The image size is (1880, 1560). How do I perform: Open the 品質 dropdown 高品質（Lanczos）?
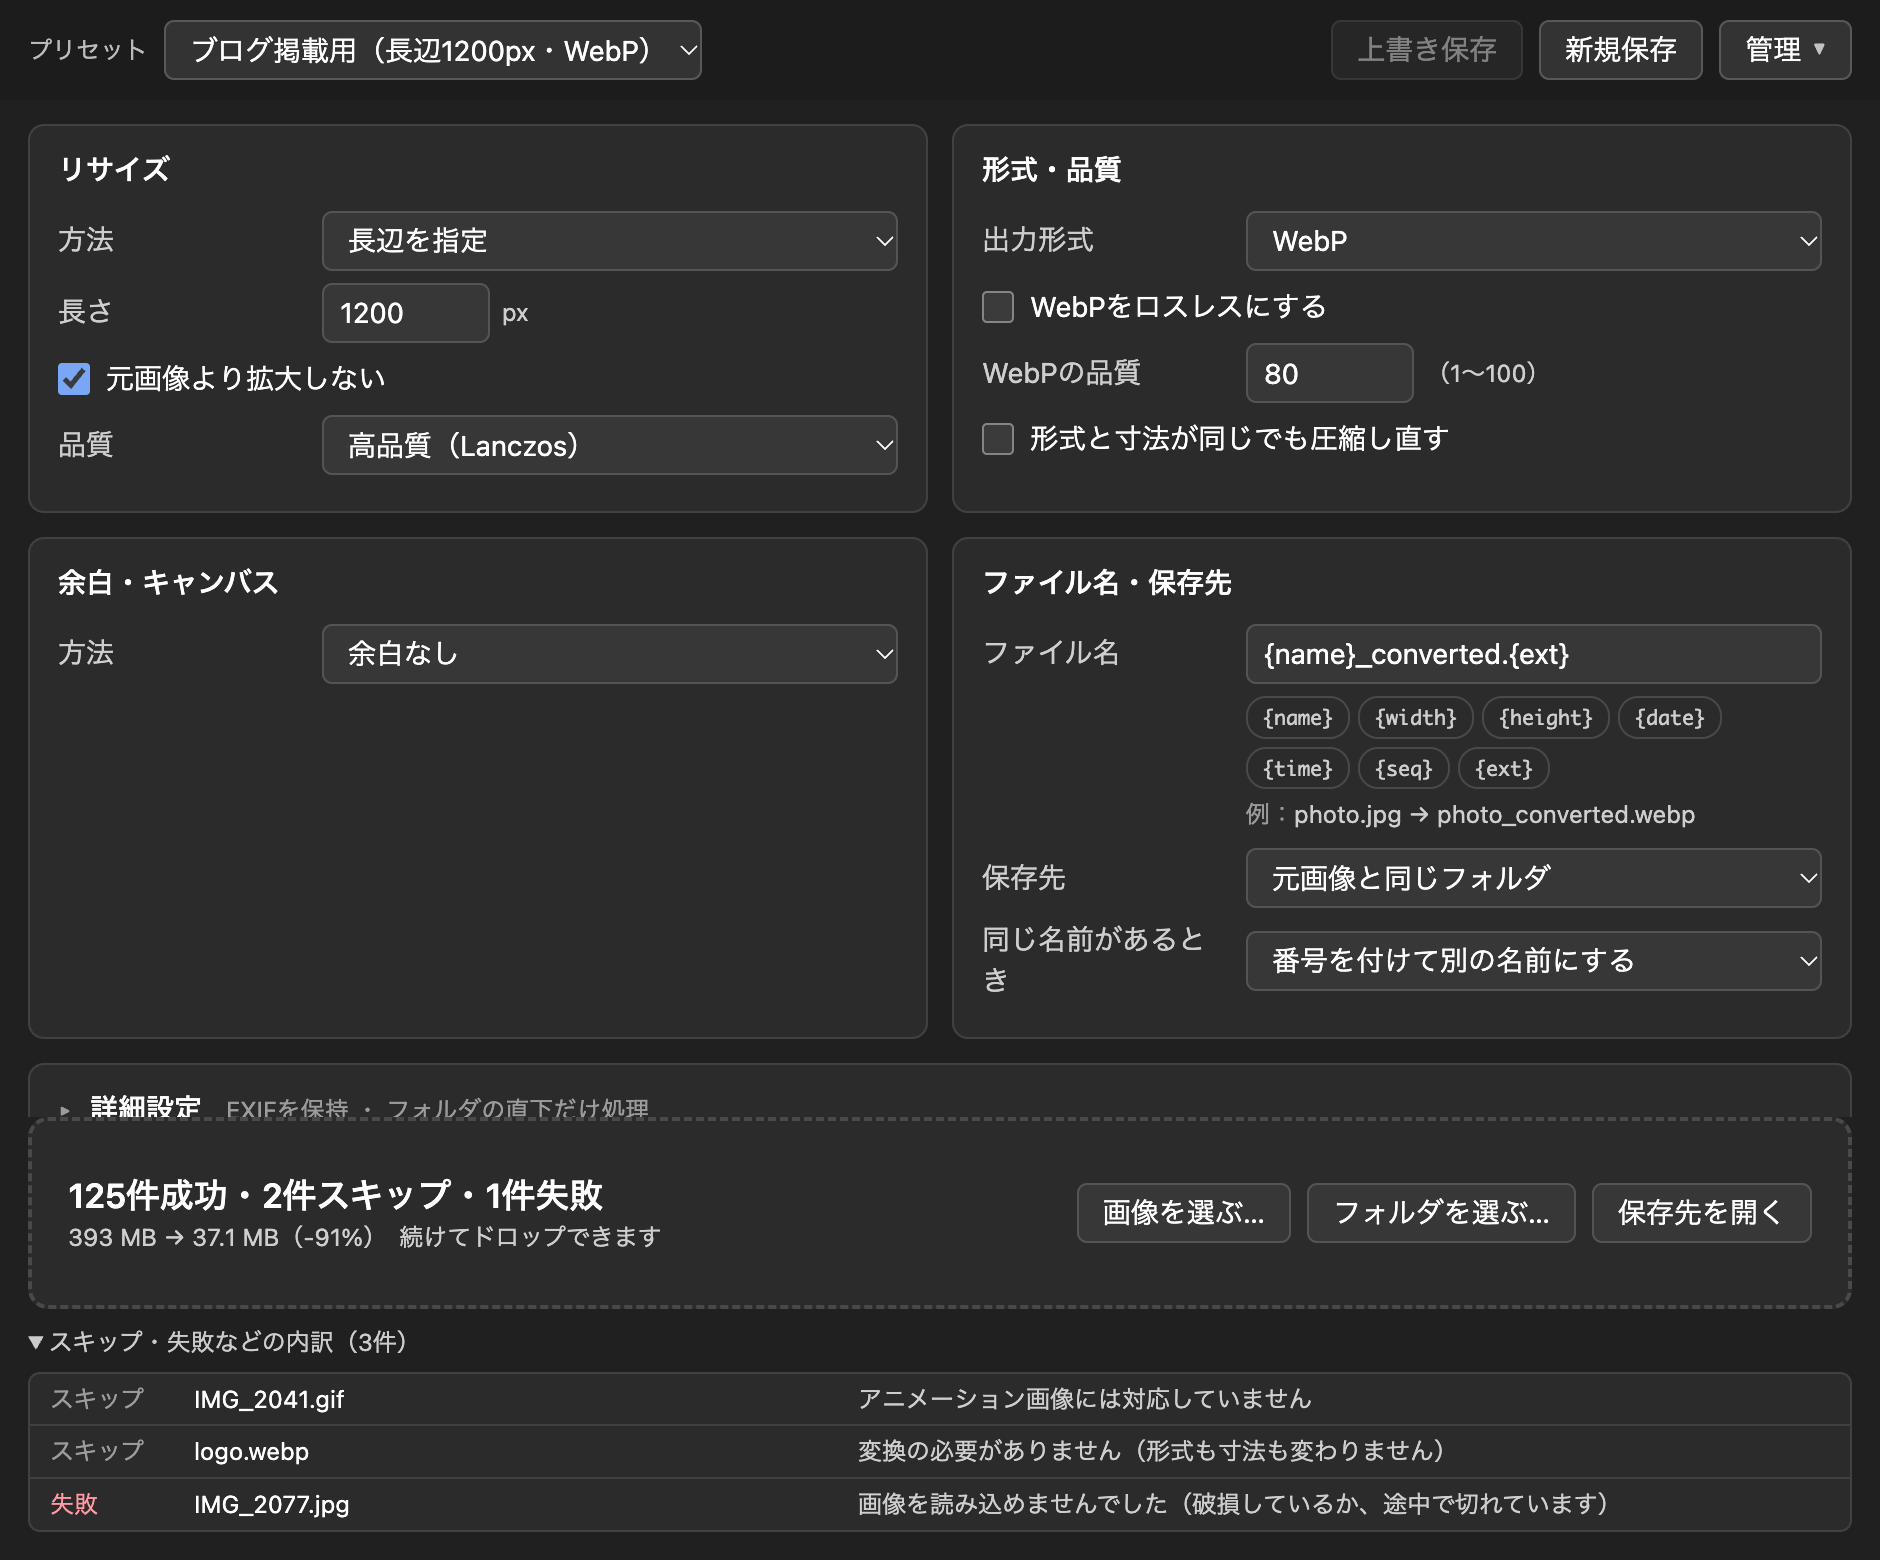[609, 445]
